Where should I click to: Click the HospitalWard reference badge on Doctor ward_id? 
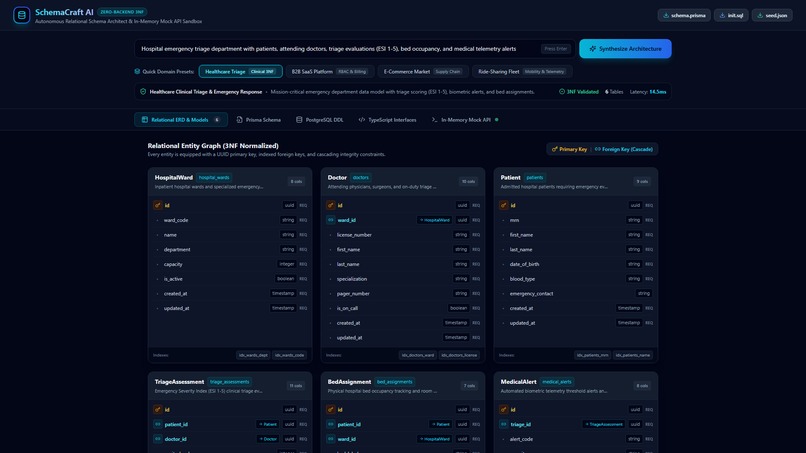(x=435, y=220)
